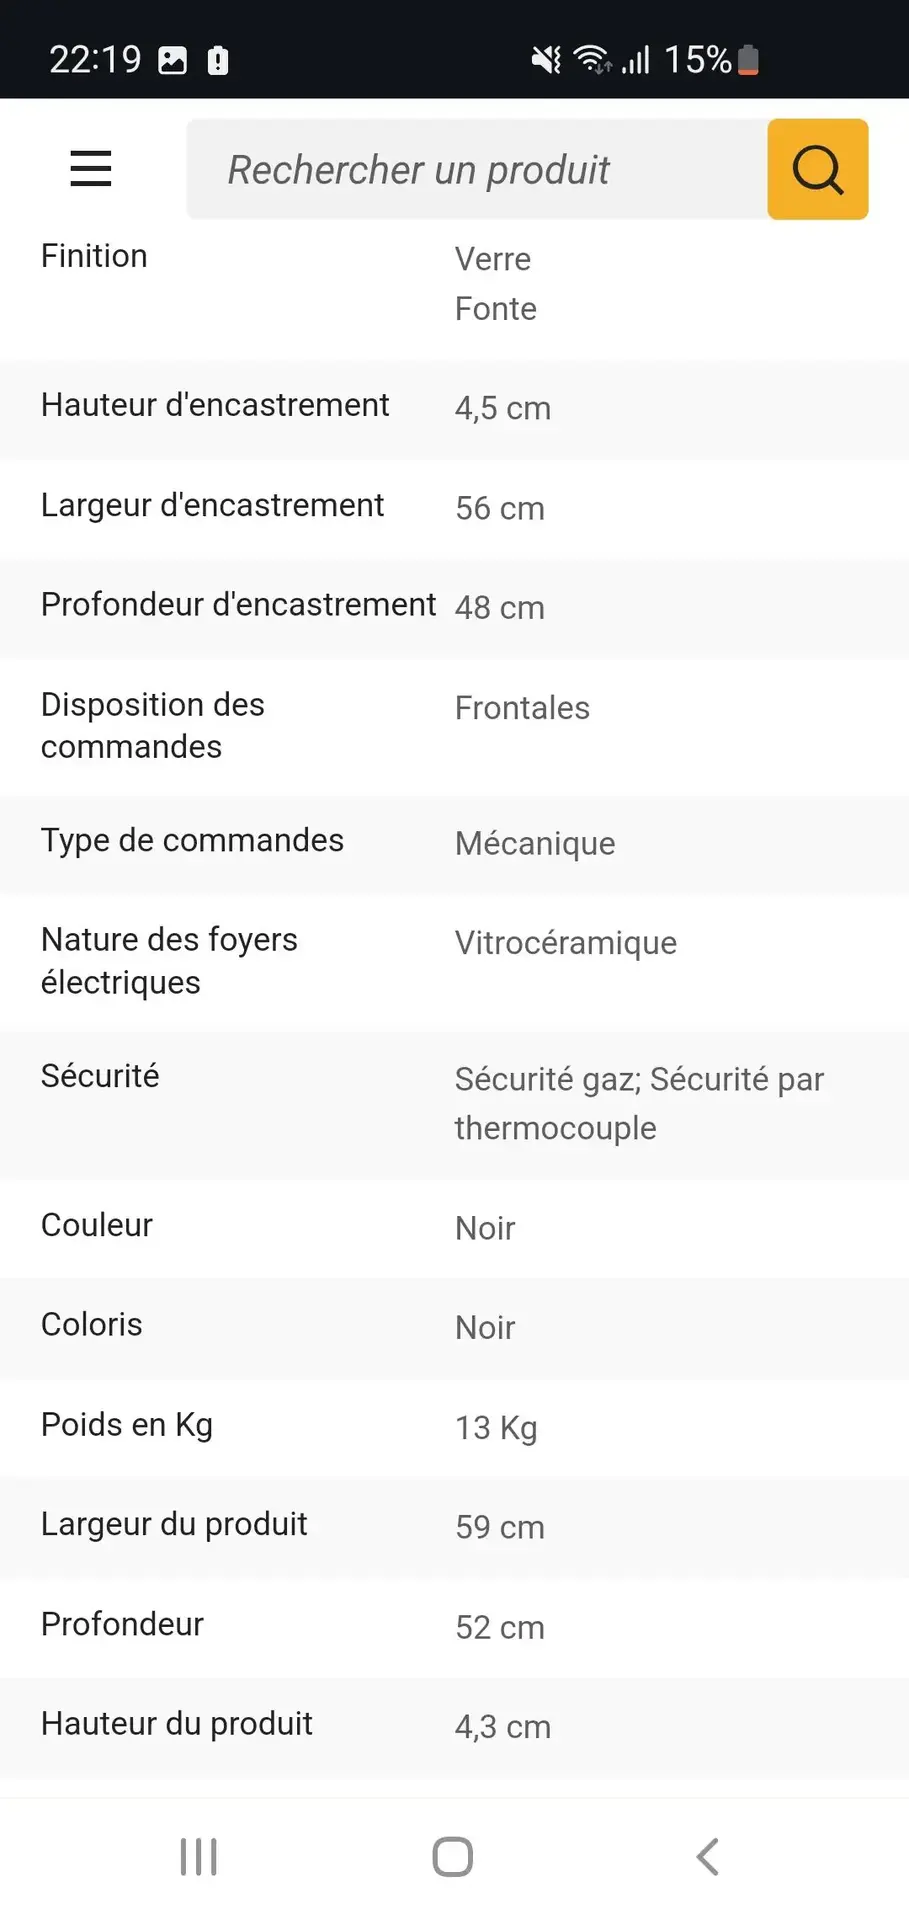
Task: Tap the Type de commandes label
Action: point(192,841)
